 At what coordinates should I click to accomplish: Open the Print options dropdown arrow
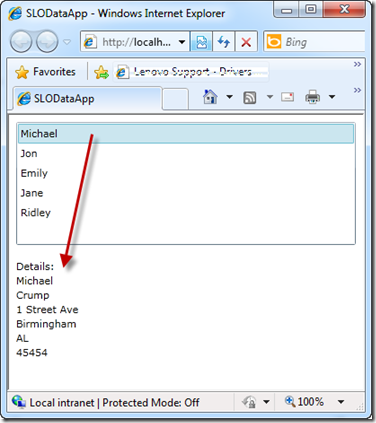pos(332,97)
